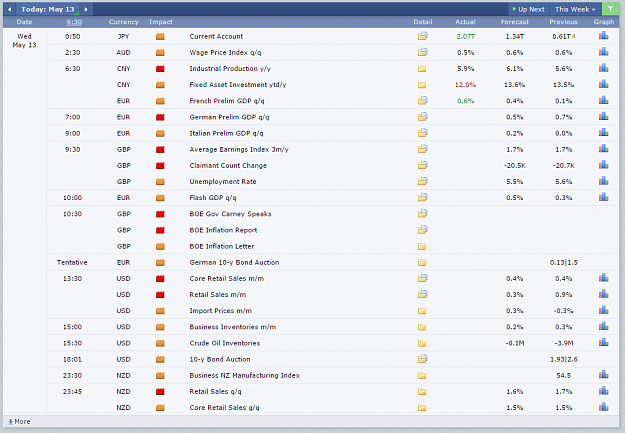This screenshot has height=433, width=625.
Task: Click revised marker beside previous 0.61T
Action: [x=574, y=36]
